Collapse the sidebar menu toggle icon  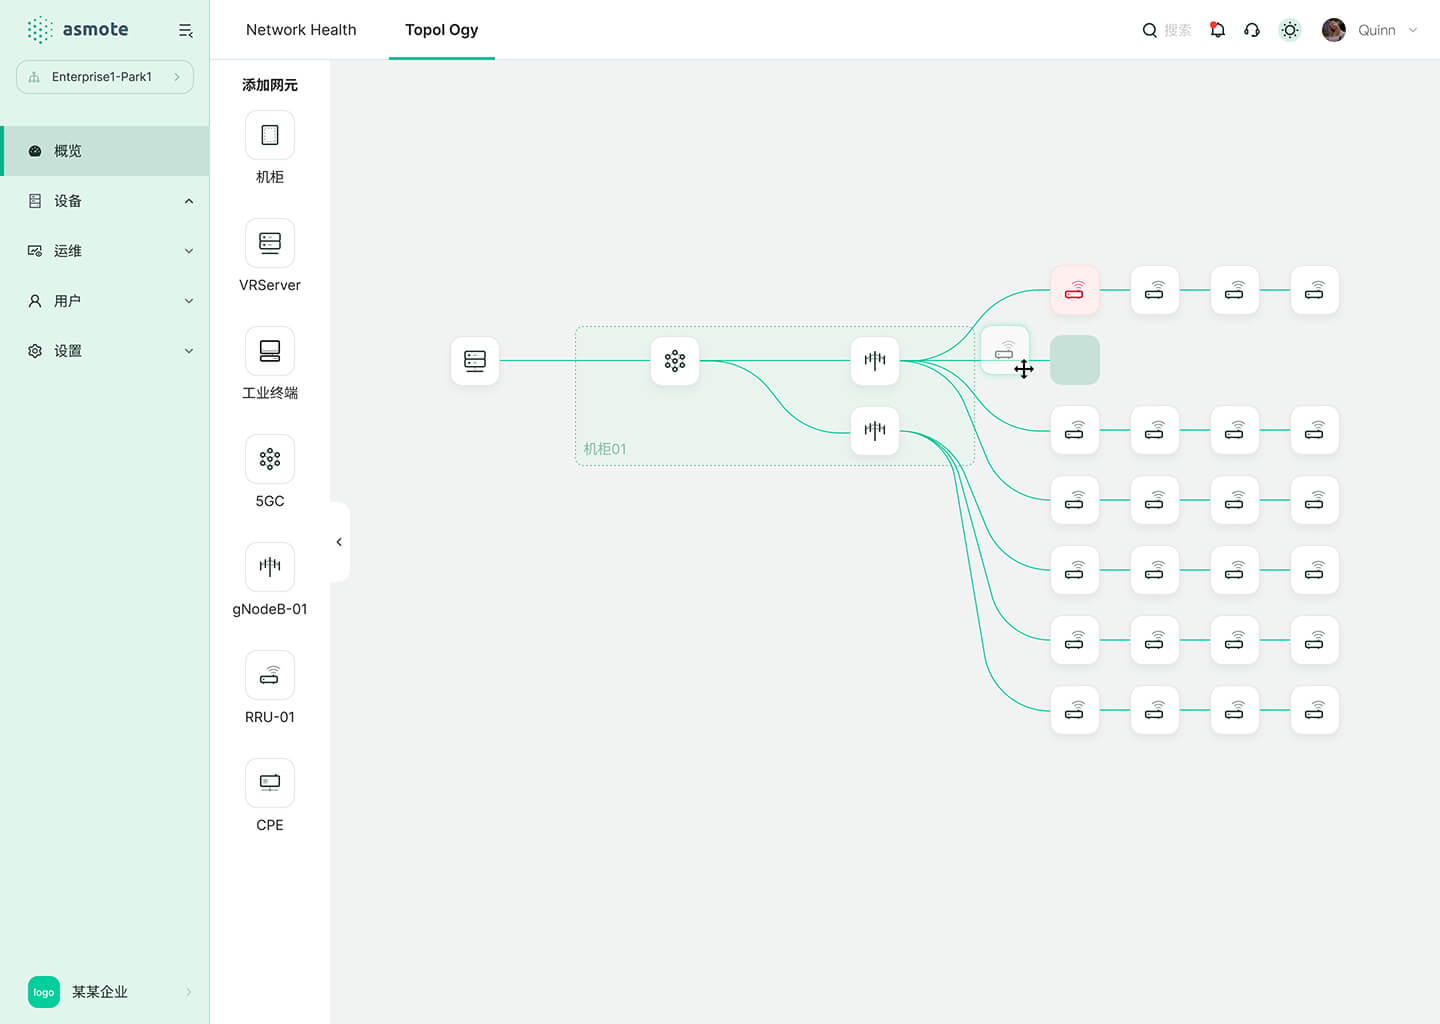point(185,31)
